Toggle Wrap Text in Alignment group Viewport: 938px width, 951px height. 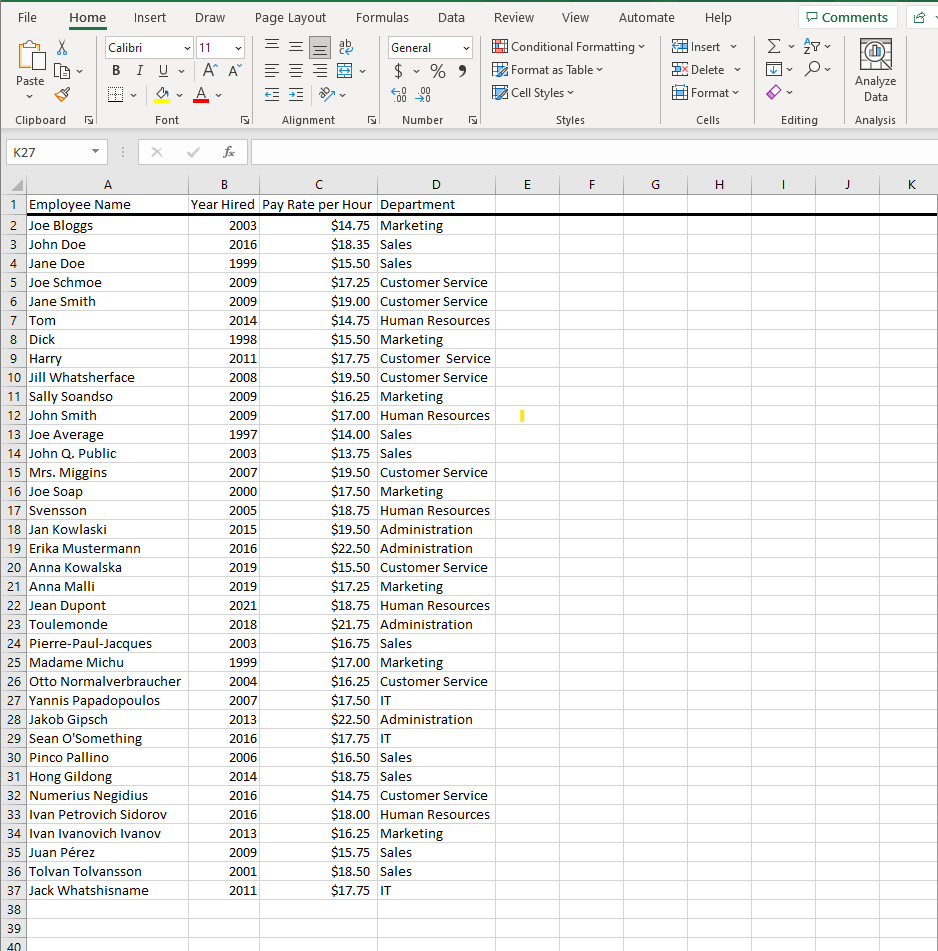[347, 47]
